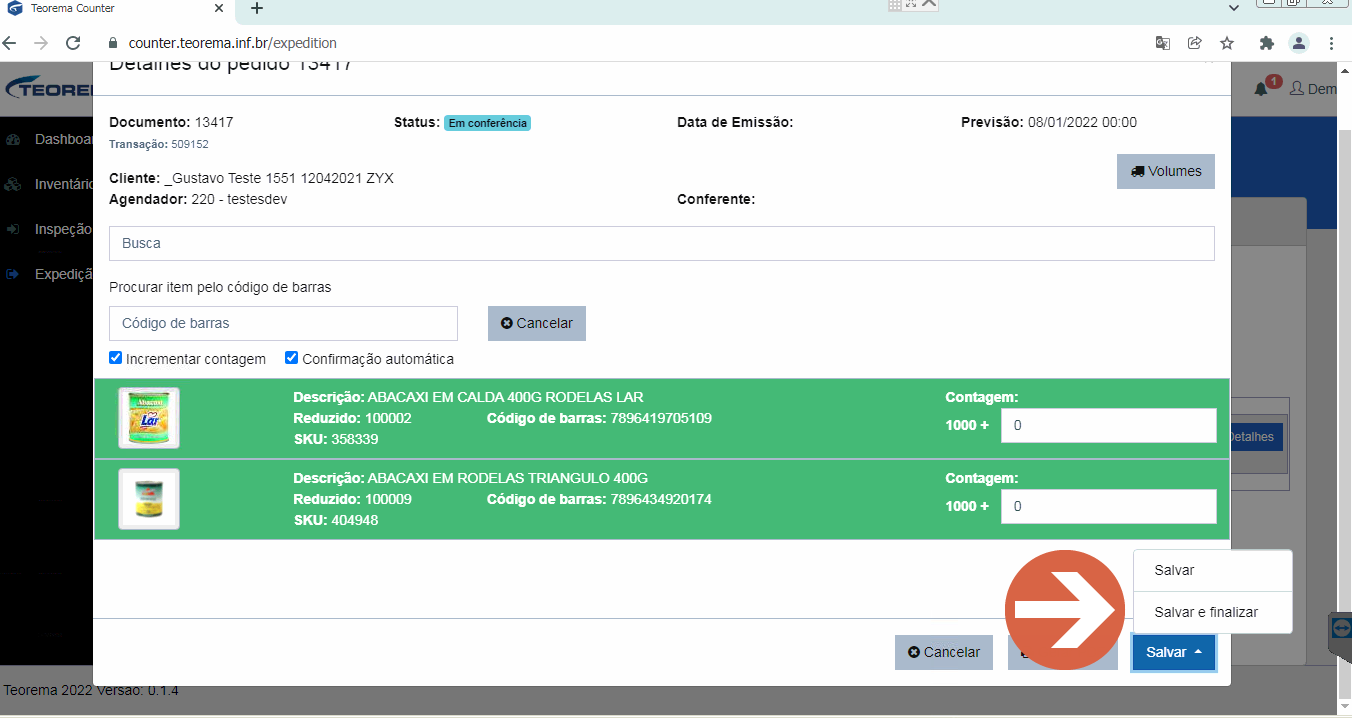Toggle the Confirmação automática checkbox
This screenshot has height=718, width=1352.
(292, 358)
